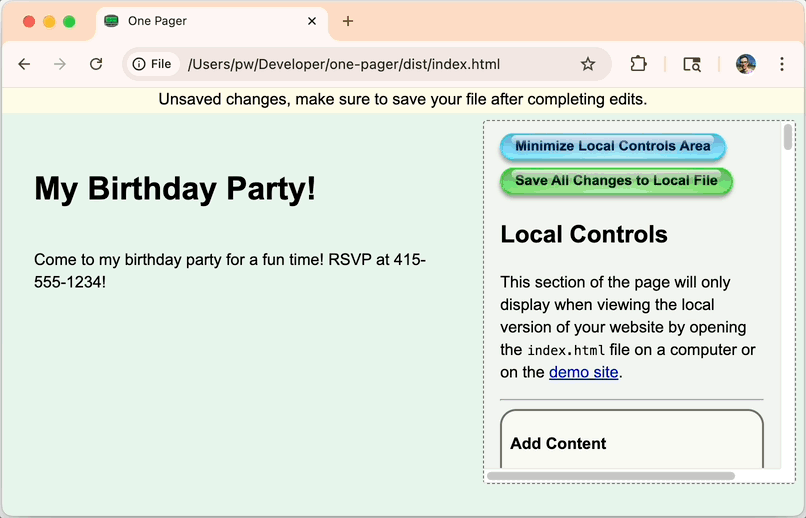
Task: Click the forward navigation arrow
Action: [x=60, y=64]
